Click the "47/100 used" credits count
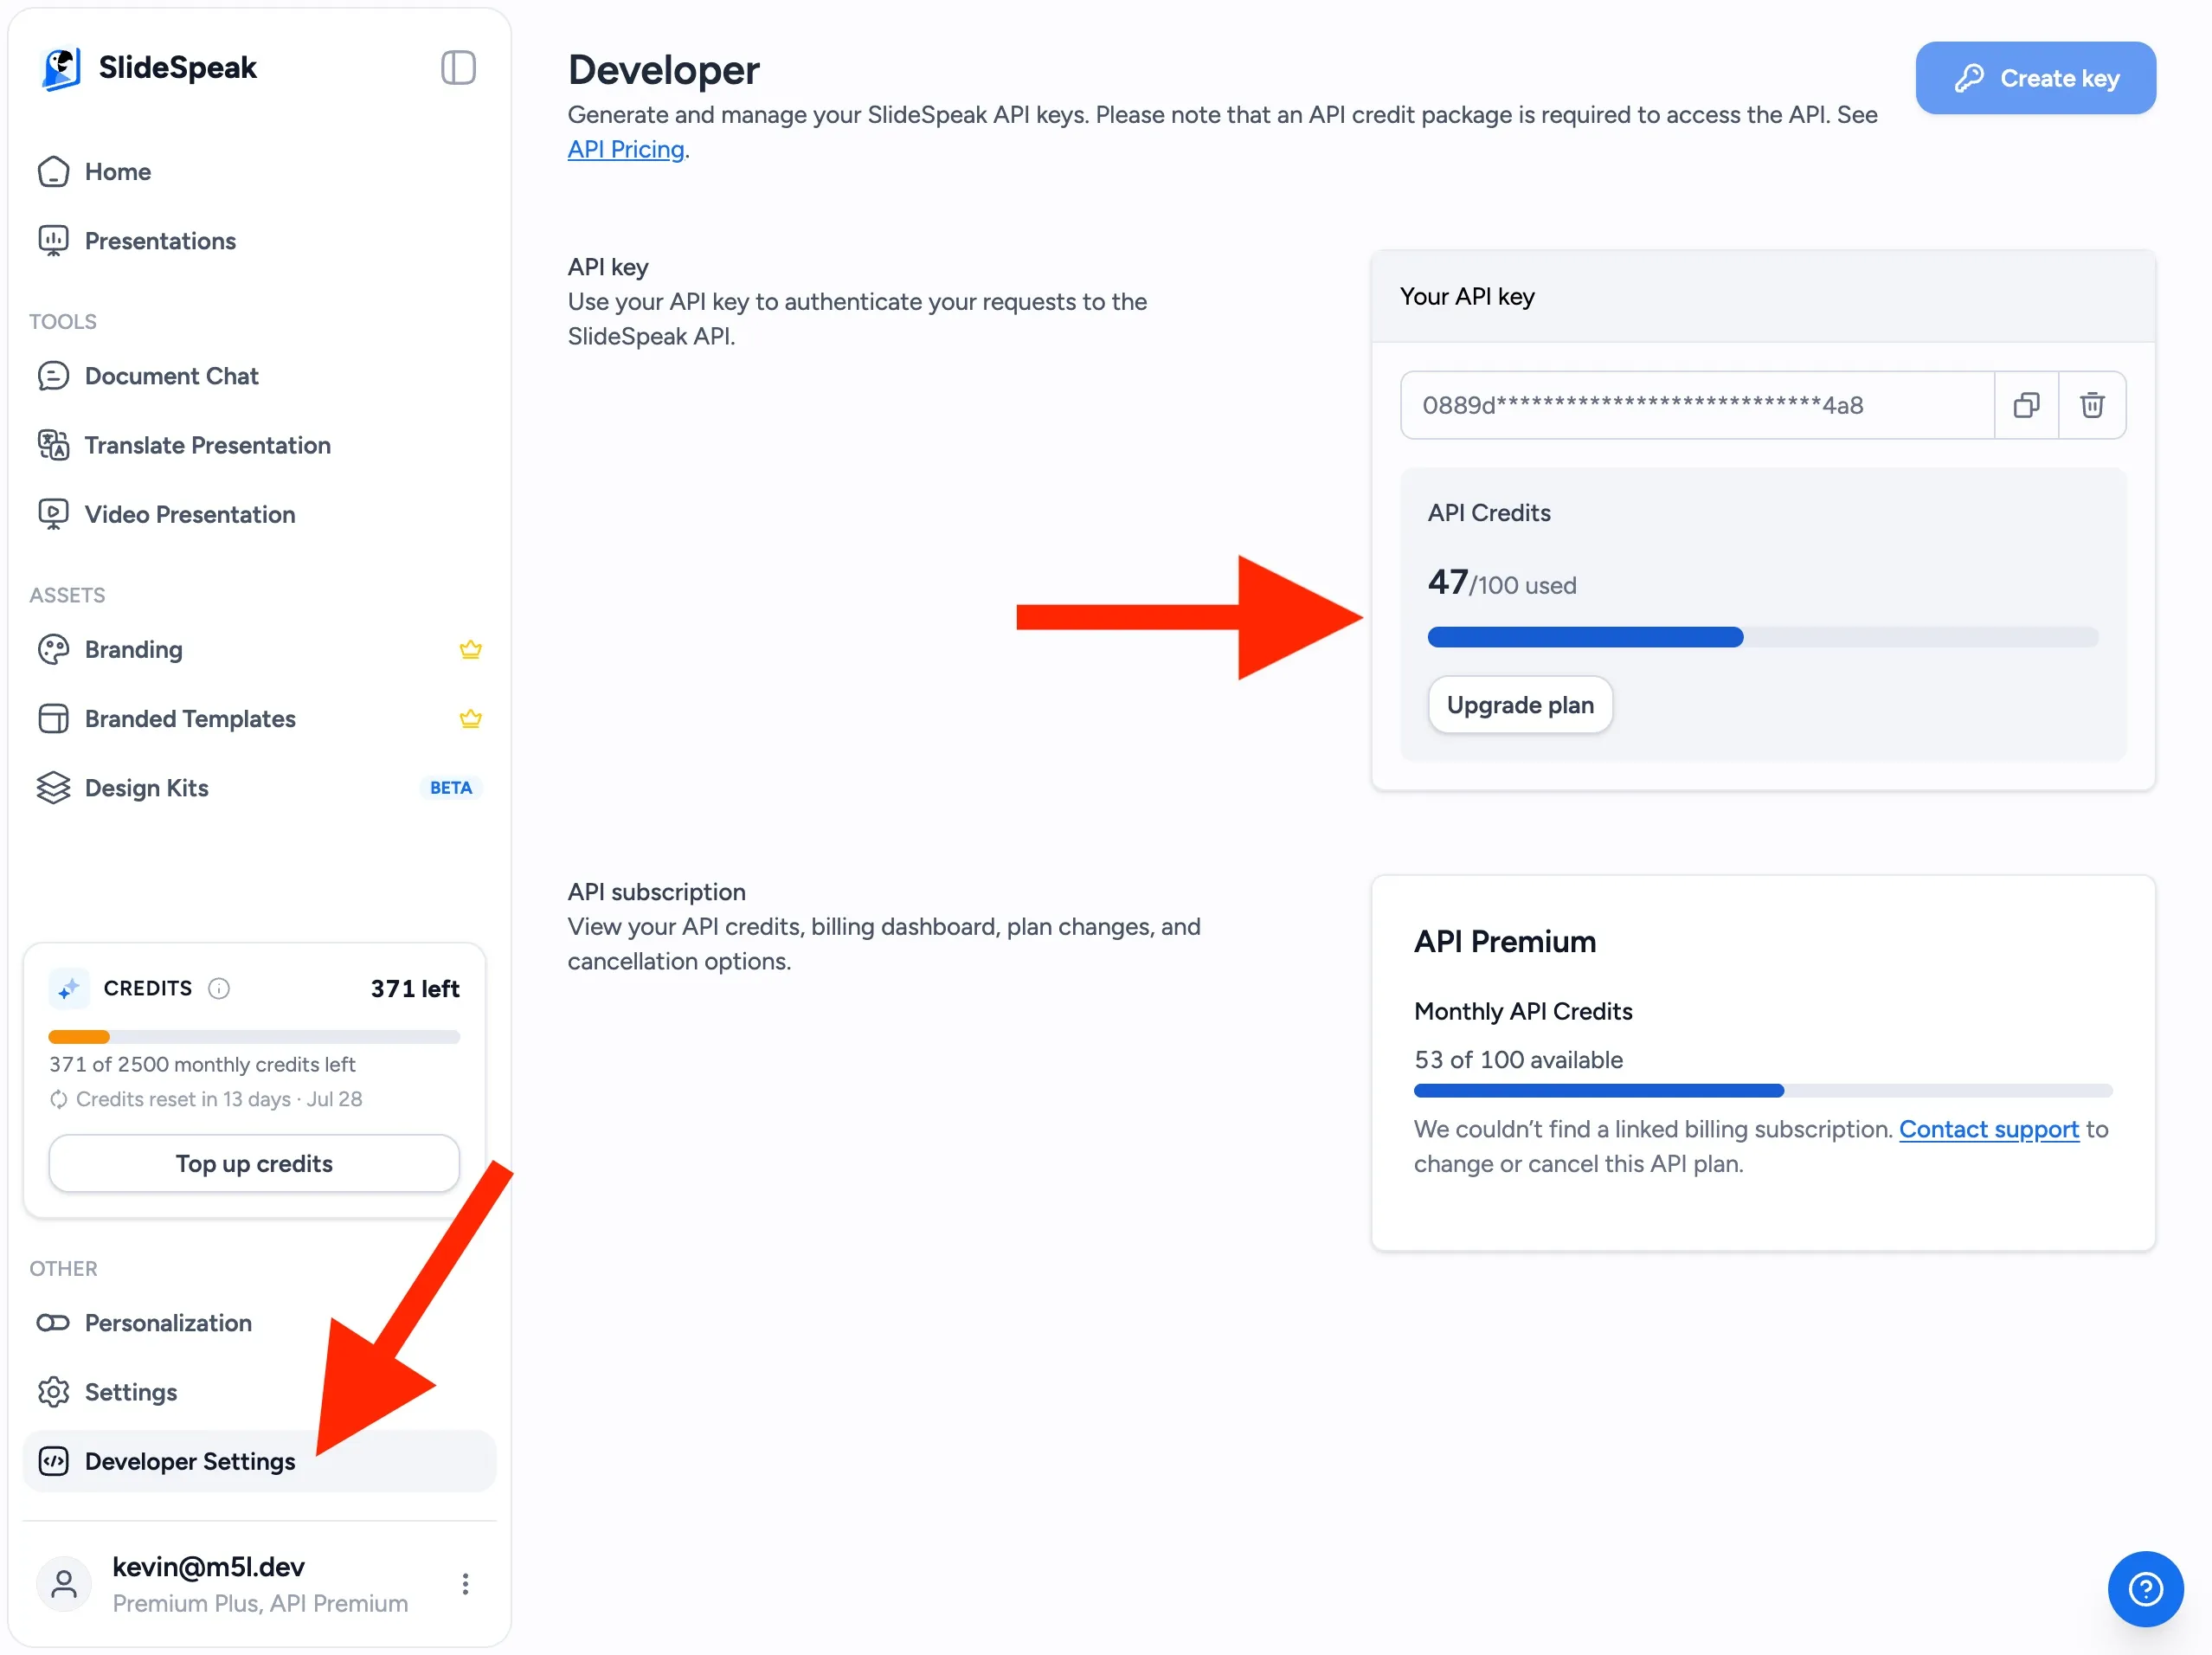Image resolution: width=2212 pixels, height=1655 pixels. pyautogui.click(x=1501, y=583)
